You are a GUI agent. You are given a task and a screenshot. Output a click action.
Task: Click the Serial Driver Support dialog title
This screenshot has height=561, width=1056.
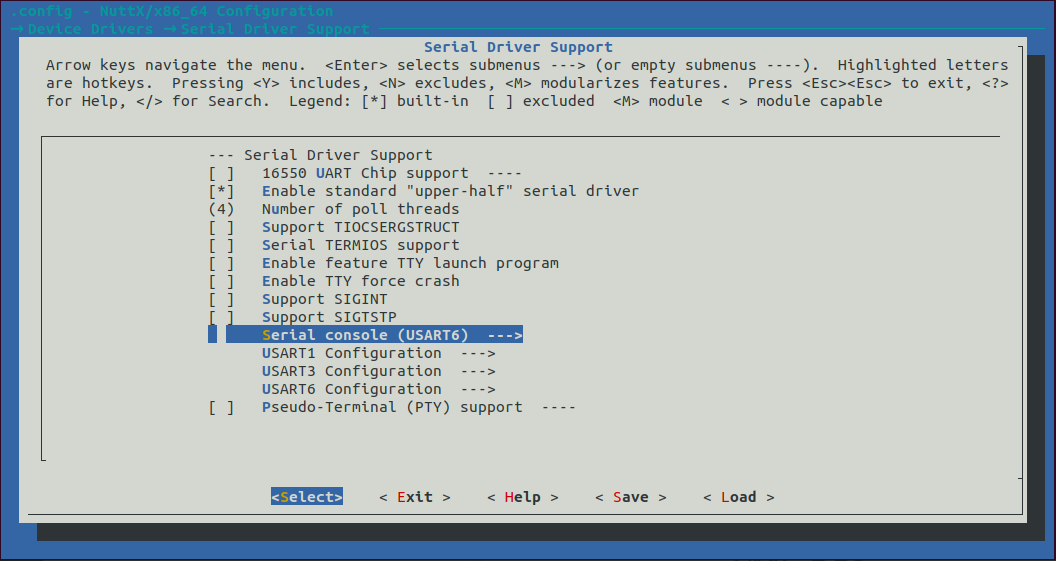519,47
